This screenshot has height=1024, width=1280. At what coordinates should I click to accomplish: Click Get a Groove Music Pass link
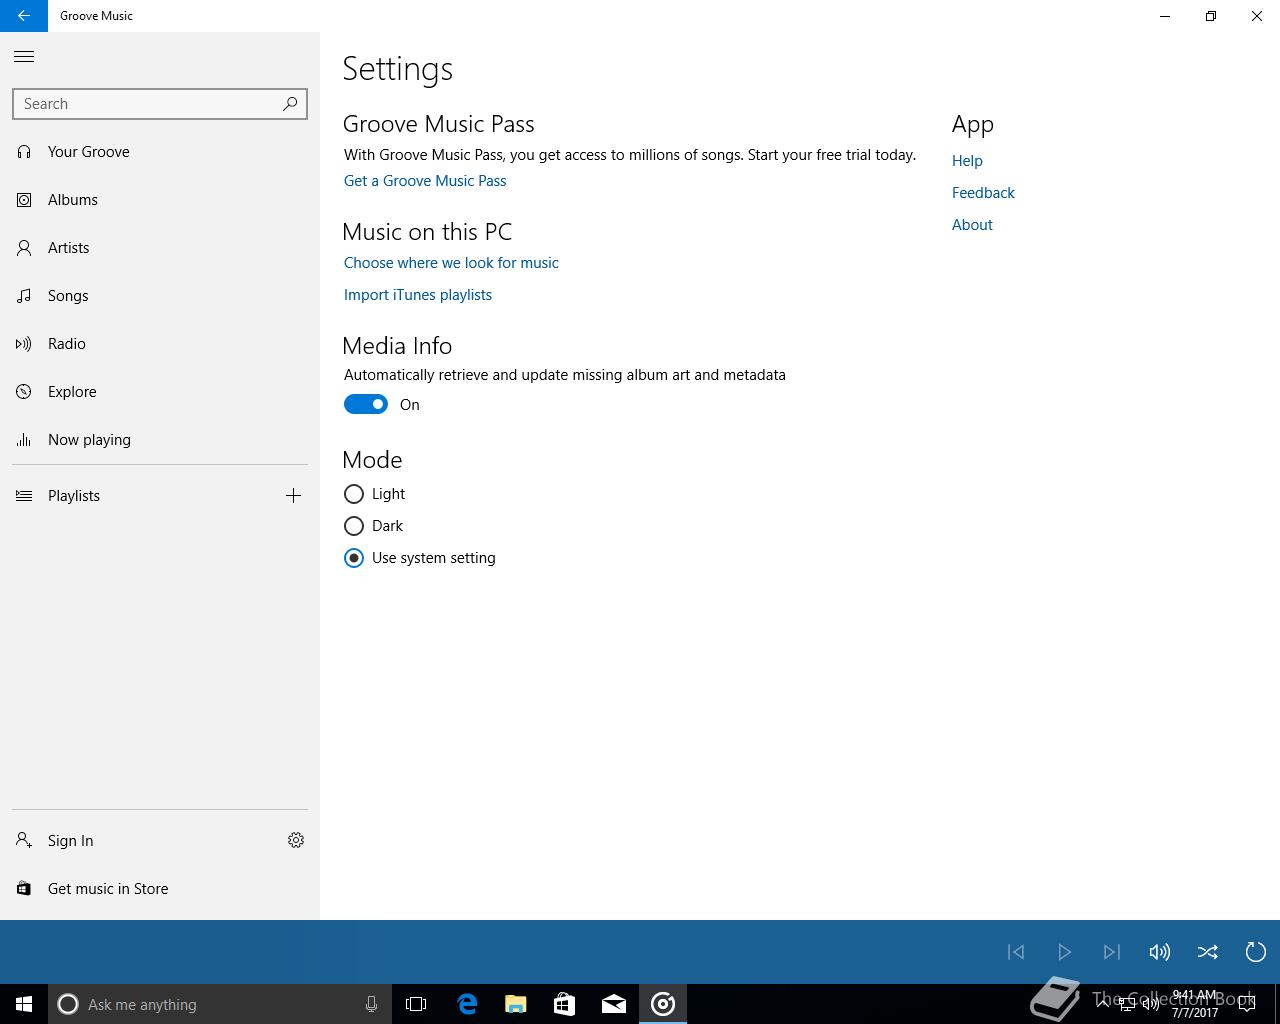425,181
